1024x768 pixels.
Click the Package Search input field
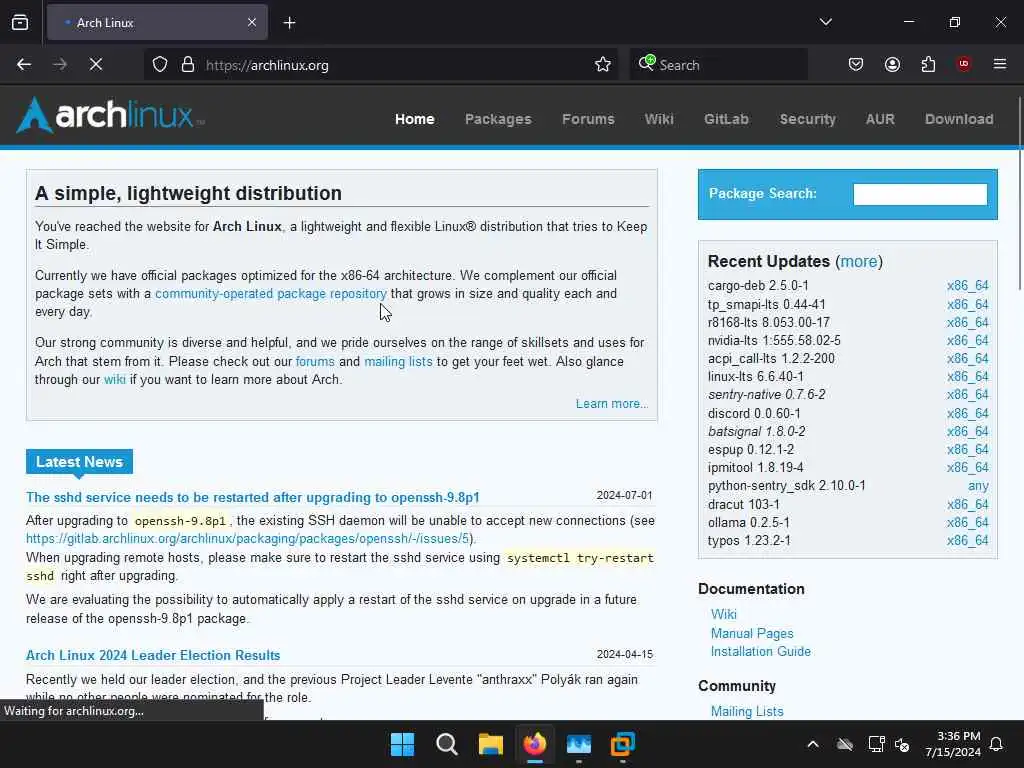pos(920,194)
